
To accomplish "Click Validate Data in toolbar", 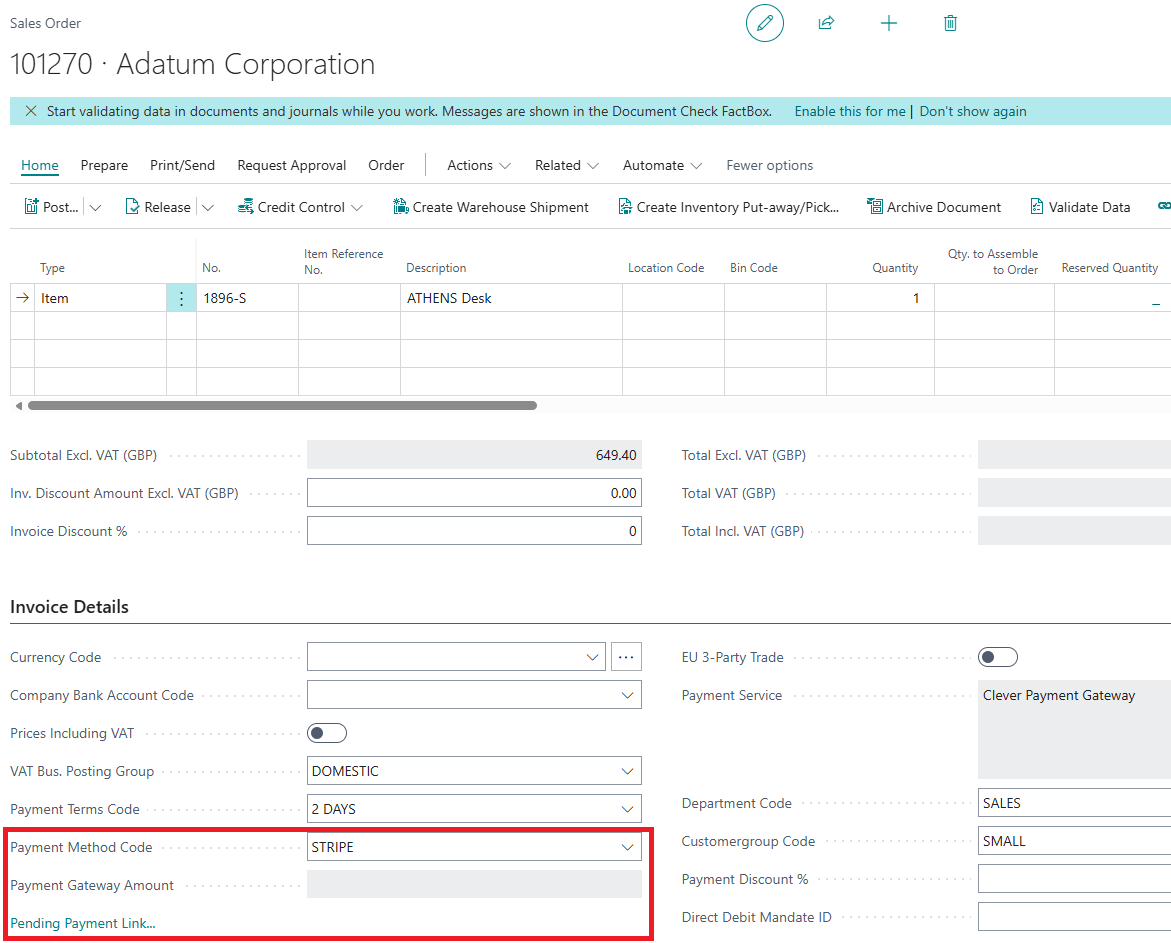I will (x=1080, y=207).
